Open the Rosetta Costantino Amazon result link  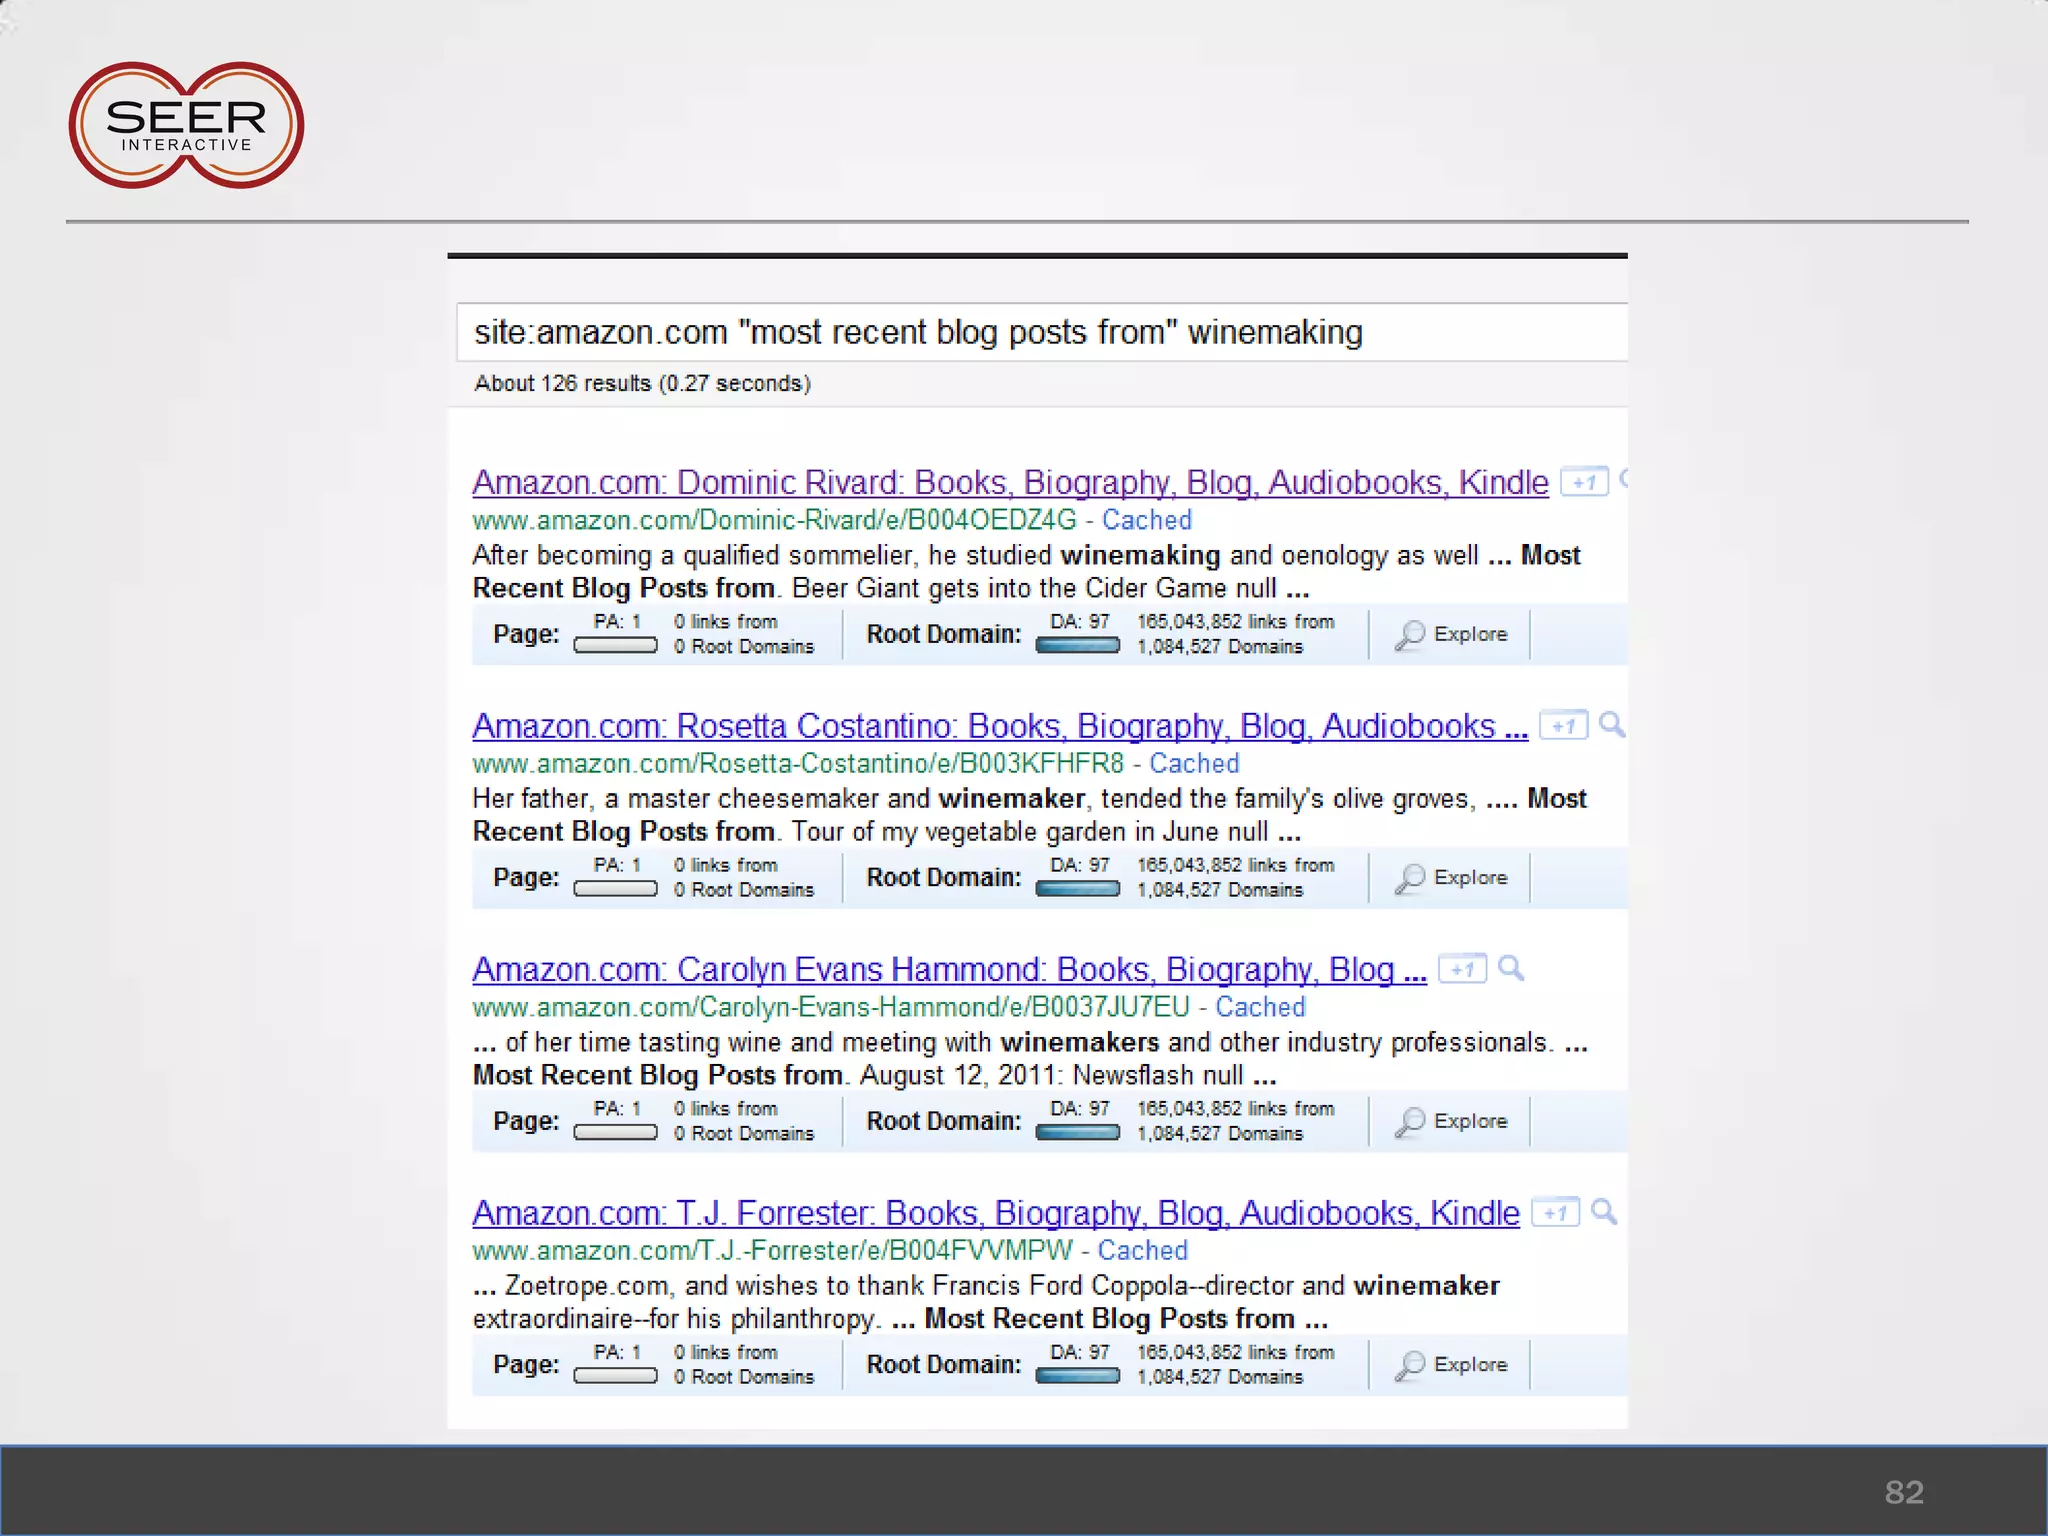click(x=1000, y=726)
